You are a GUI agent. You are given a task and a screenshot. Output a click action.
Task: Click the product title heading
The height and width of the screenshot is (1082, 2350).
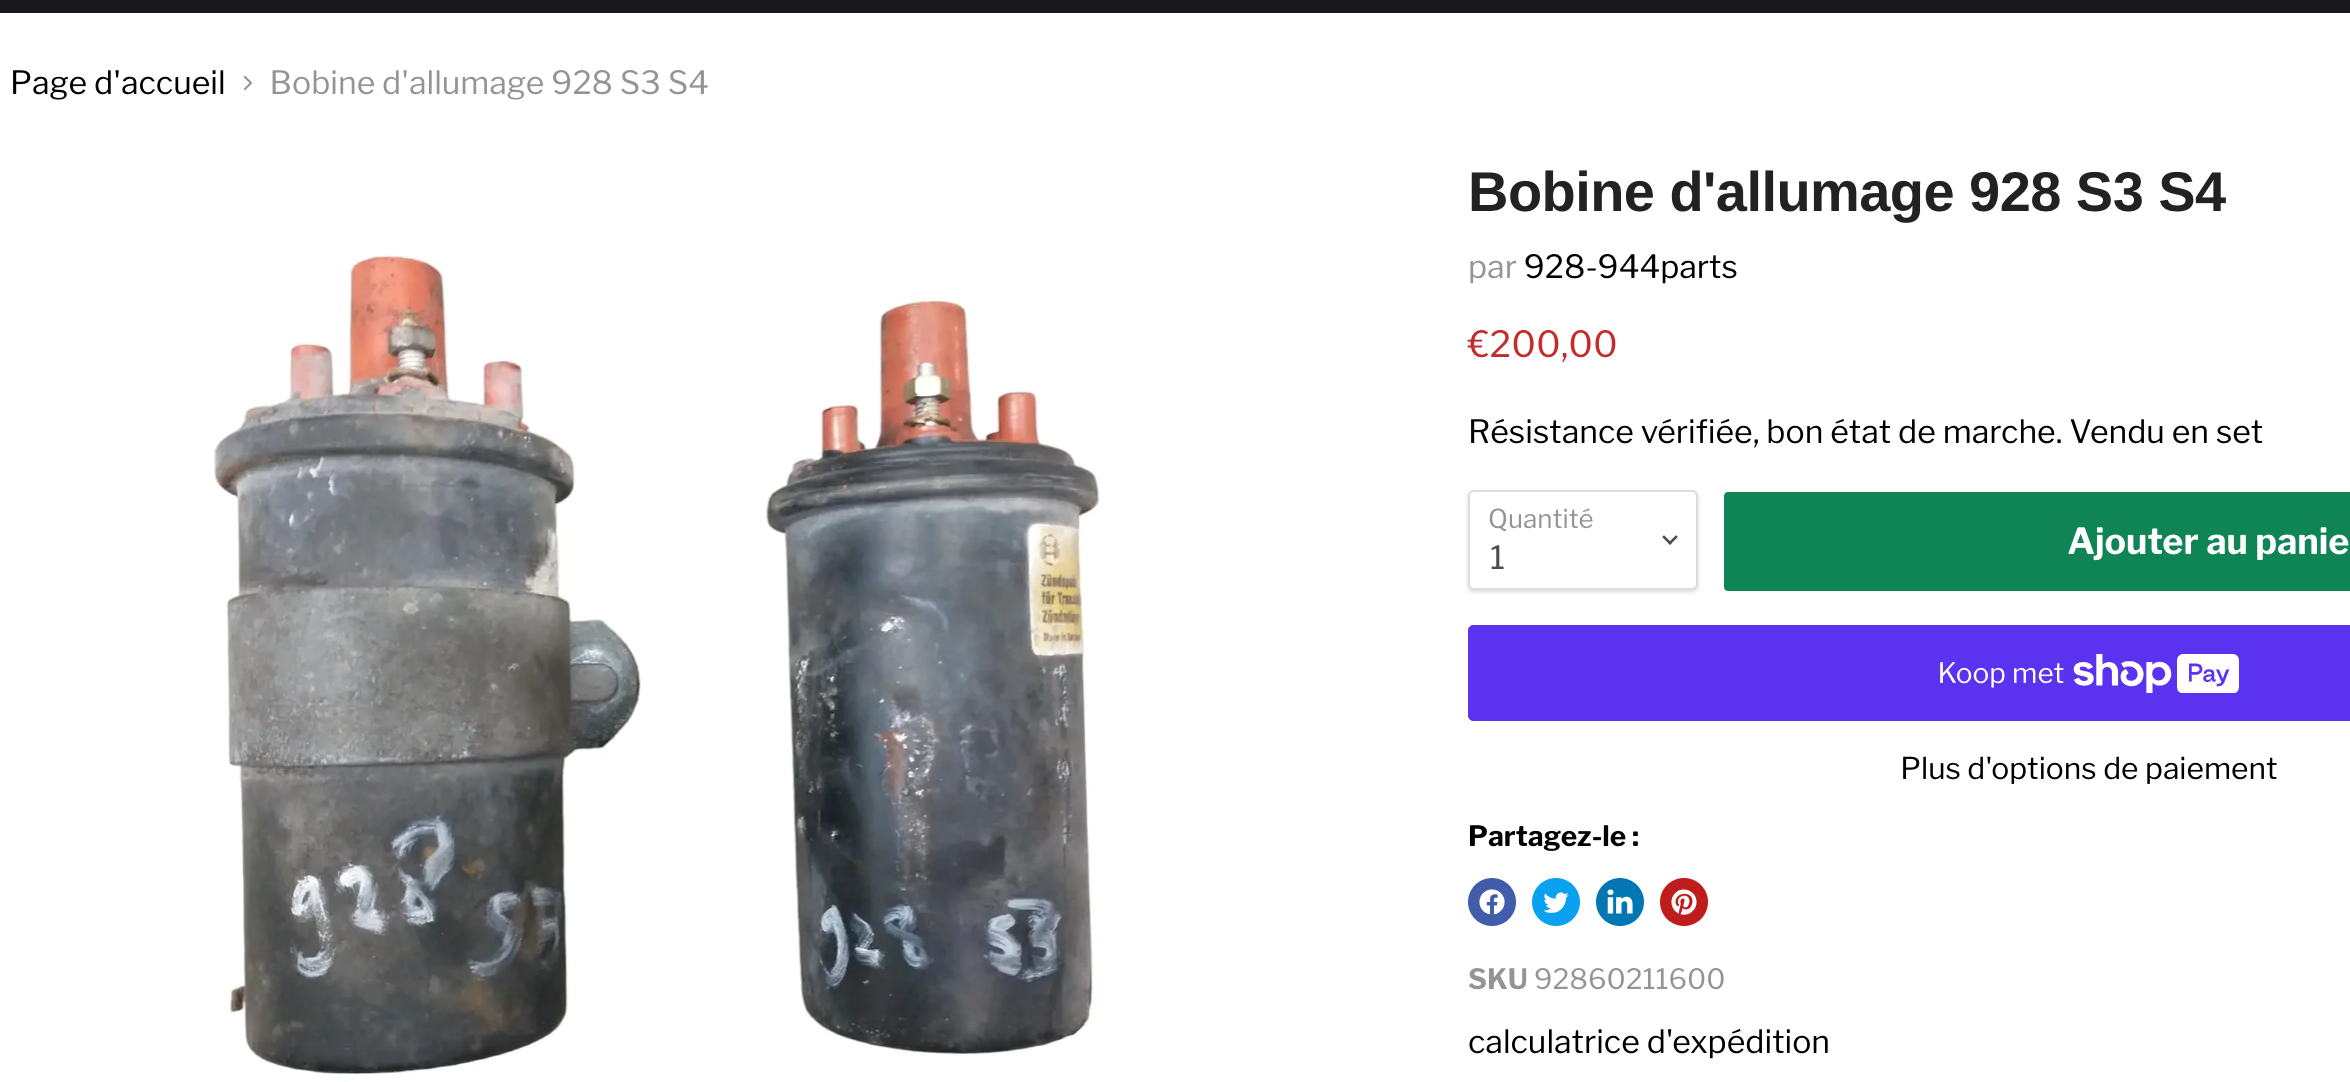click(x=1846, y=192)
